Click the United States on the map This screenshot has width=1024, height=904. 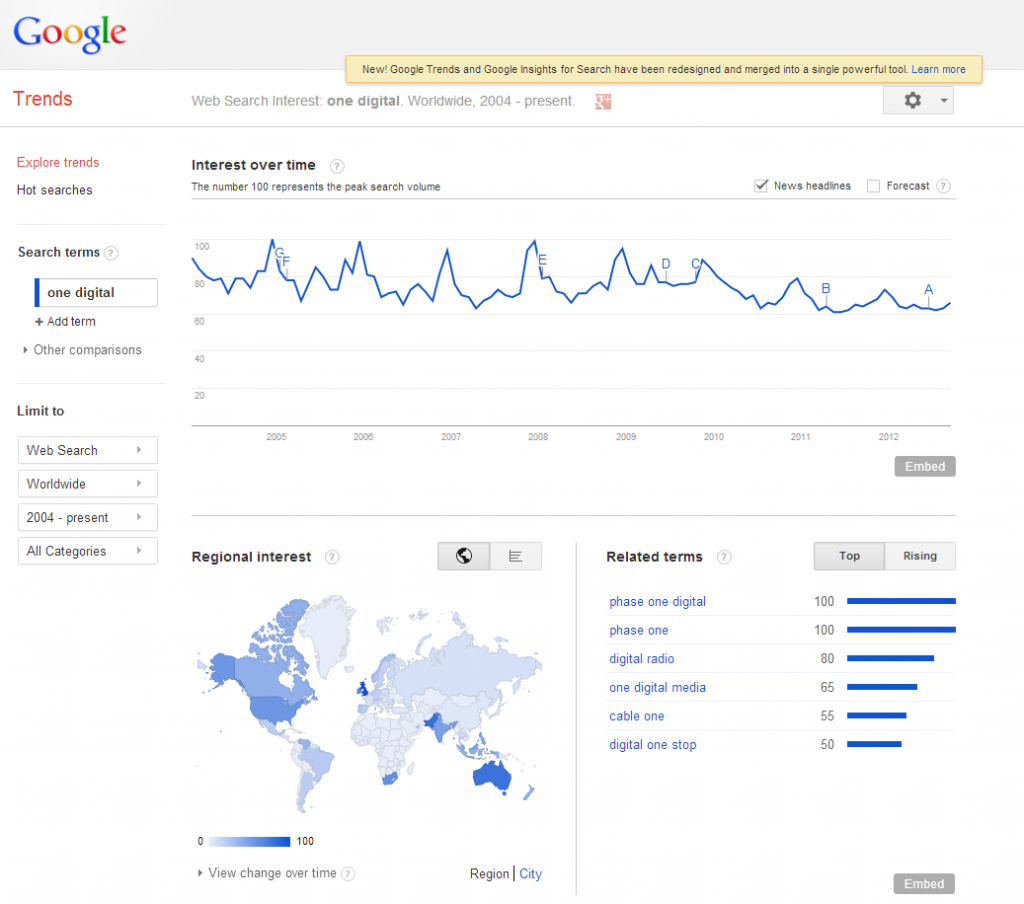tap(274, 707)
